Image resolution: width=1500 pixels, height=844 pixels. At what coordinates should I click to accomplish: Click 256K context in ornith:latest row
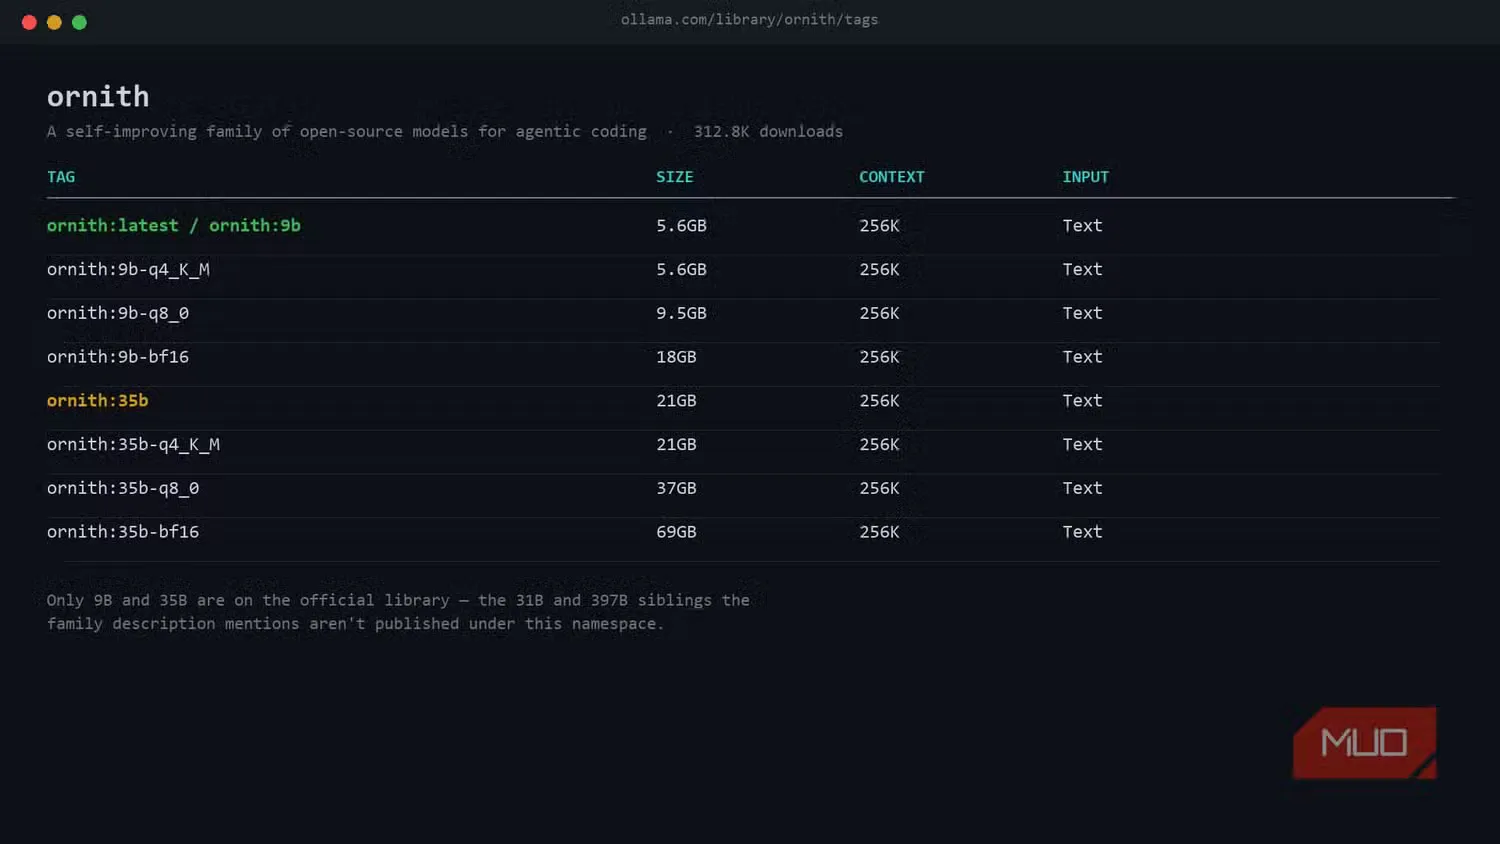point(879,226)
